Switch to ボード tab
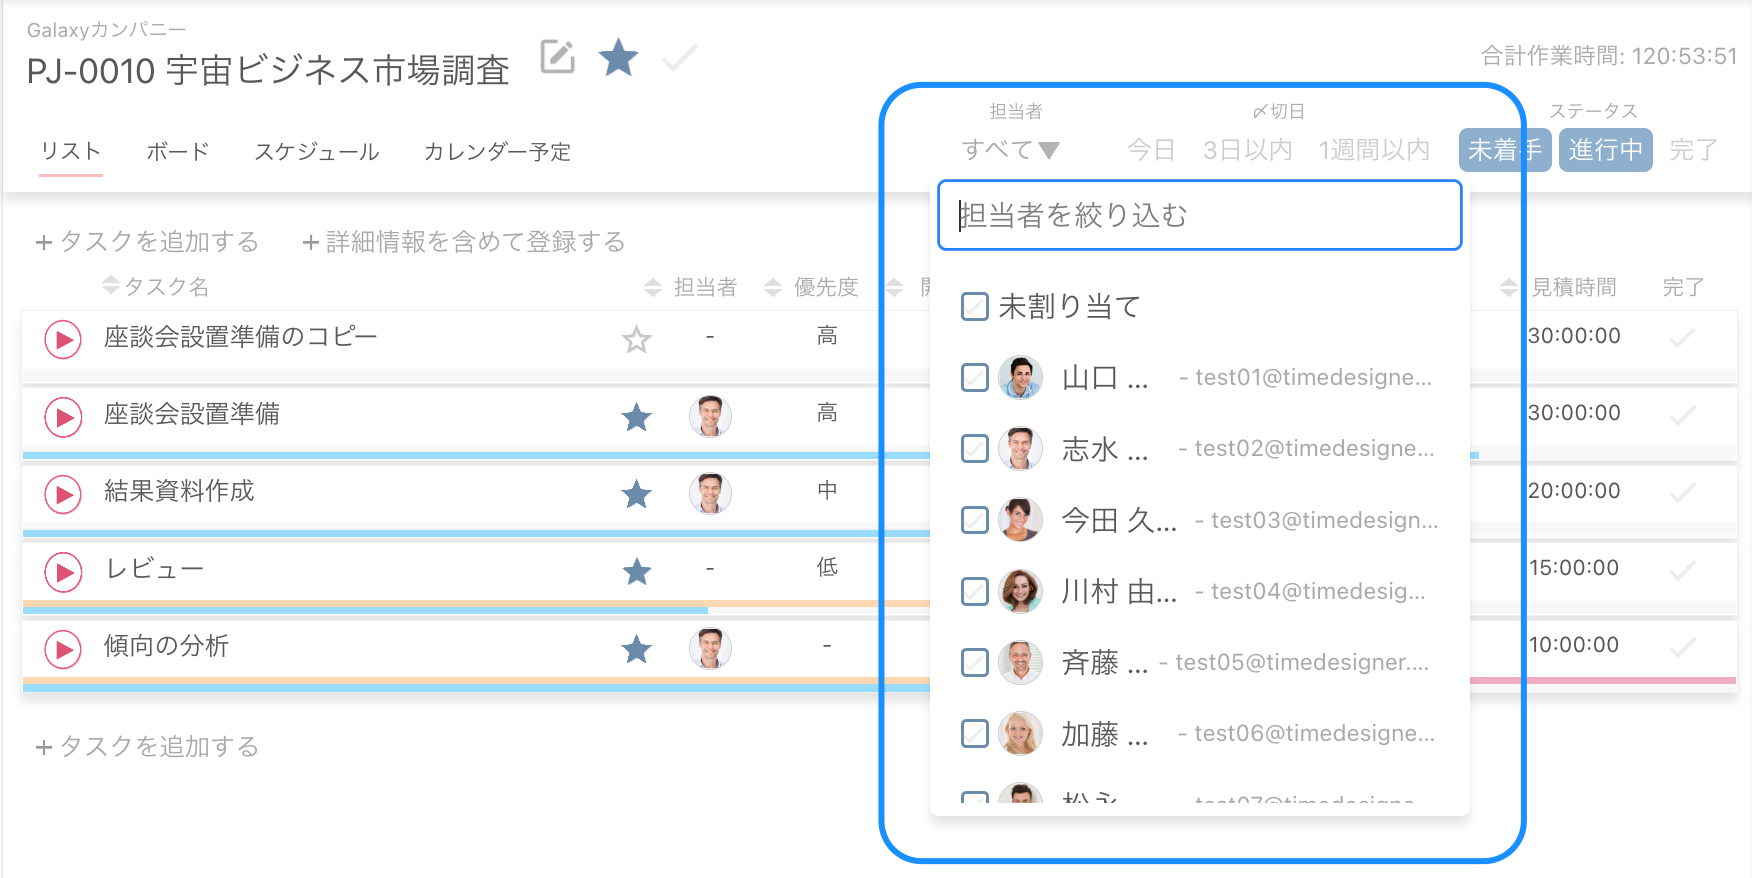Screen dimensions: 1752x878 [x=178, y=151]
